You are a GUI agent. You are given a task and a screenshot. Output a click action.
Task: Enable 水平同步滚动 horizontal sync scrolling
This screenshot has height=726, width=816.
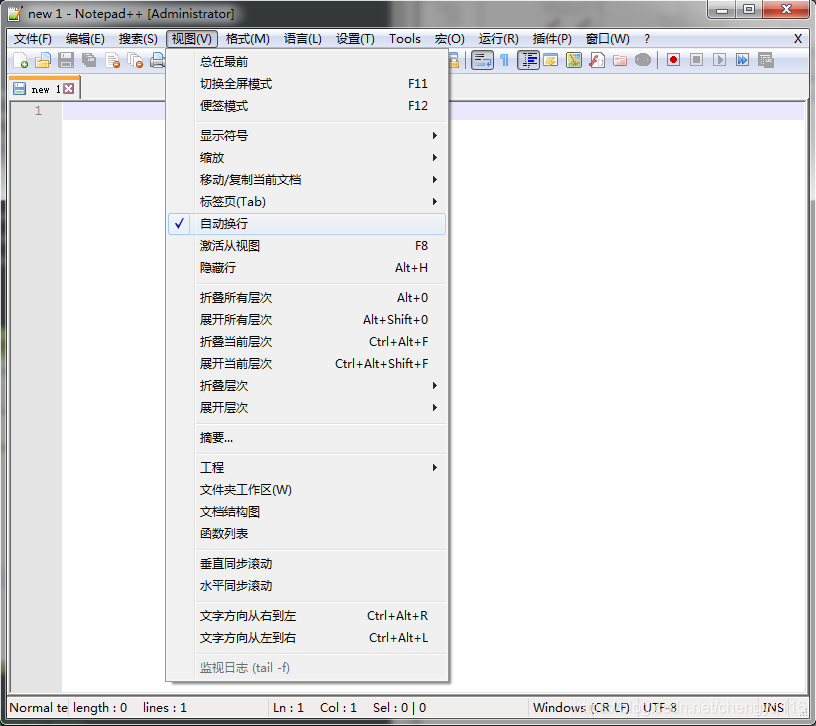[x=307, y=585]
